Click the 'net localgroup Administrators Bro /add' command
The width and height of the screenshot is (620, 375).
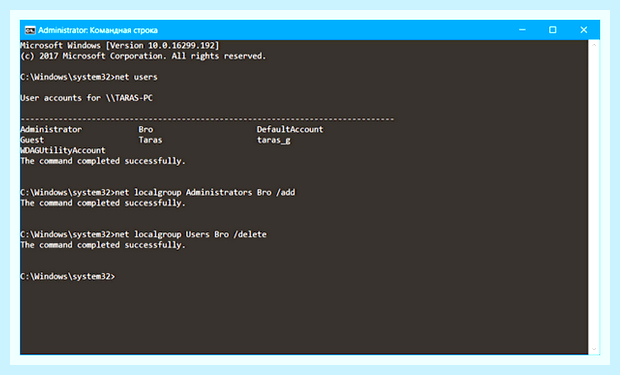coord(205,192)
